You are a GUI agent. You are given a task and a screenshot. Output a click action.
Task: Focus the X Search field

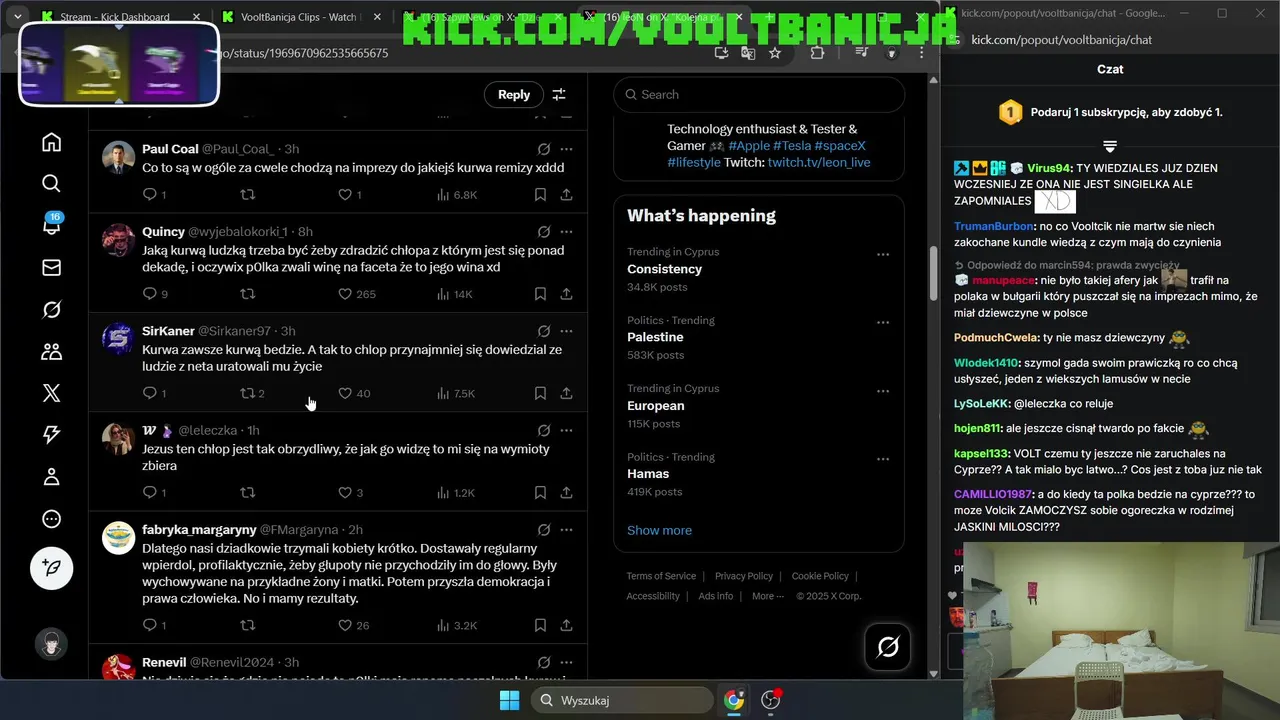tap(759, 94)
